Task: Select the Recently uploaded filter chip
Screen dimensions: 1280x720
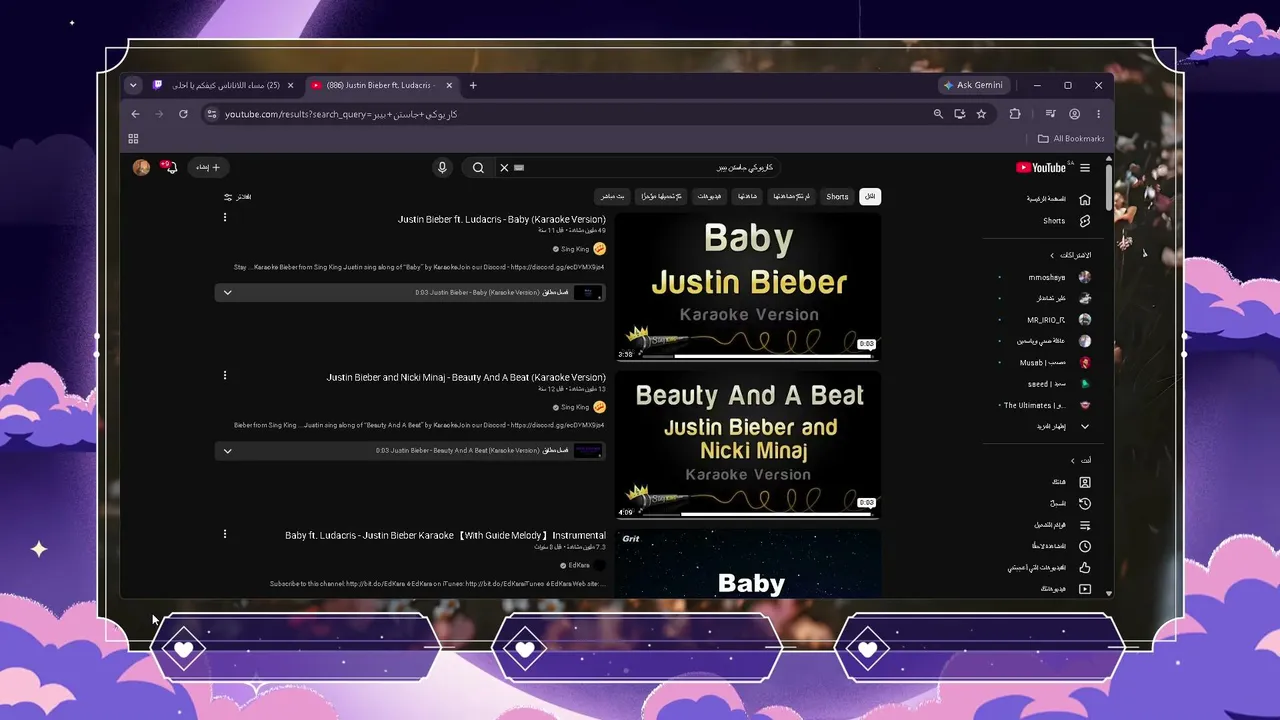Action: (x=659, y=196)
